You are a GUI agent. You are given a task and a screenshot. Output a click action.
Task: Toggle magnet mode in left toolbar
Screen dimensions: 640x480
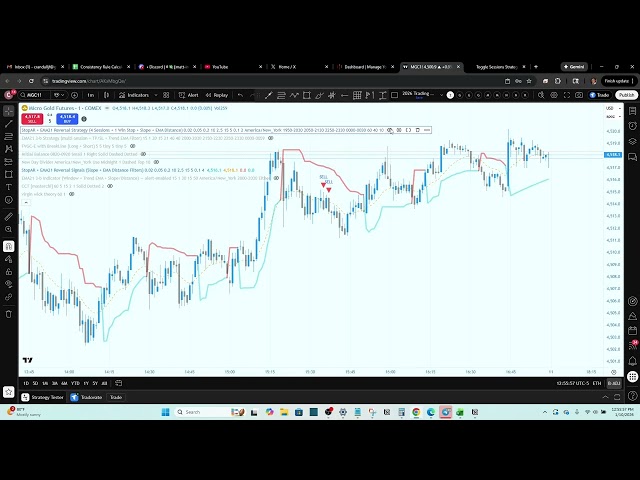point(9,246)
